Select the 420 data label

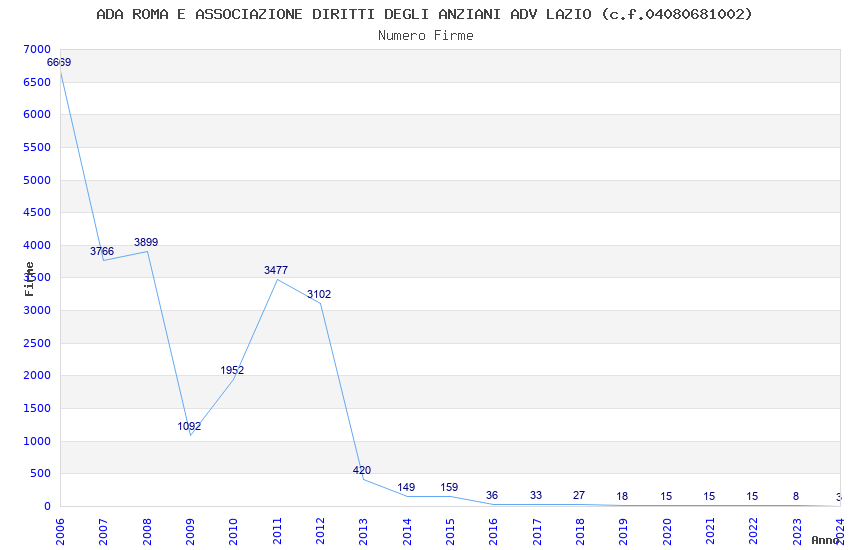(362, 470)
